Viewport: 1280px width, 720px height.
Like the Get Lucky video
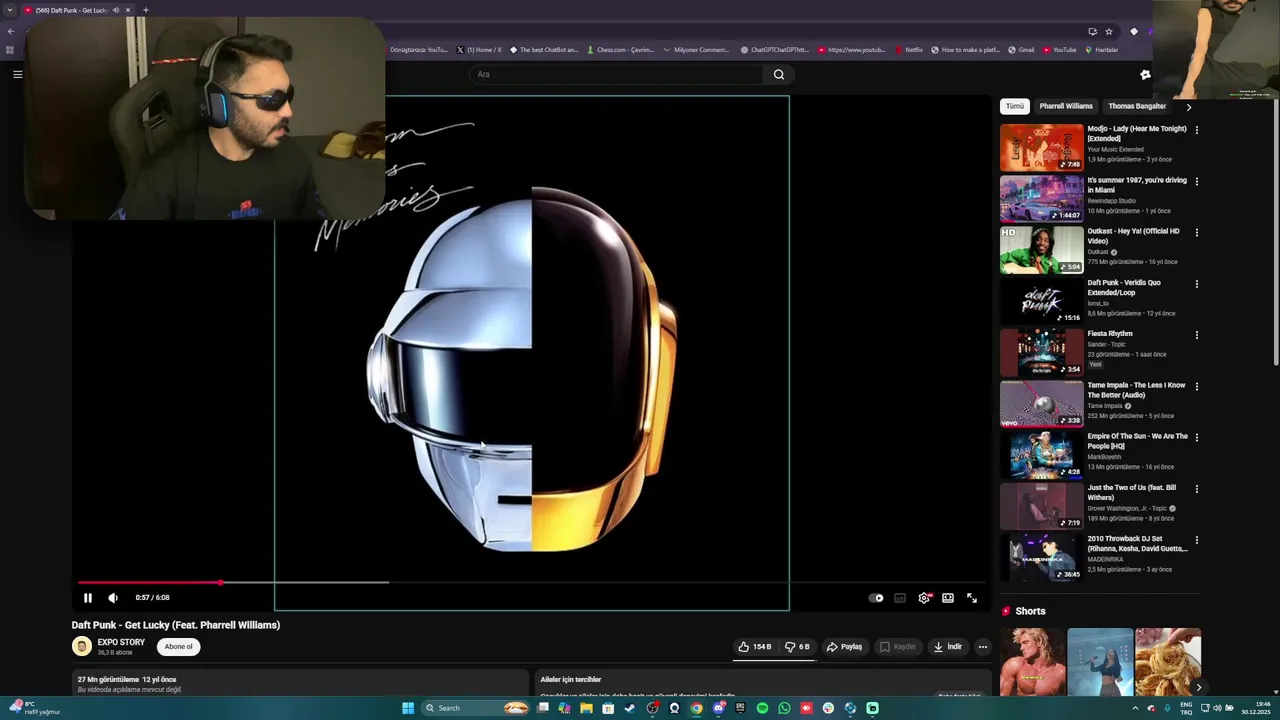[x=754, y=647]
